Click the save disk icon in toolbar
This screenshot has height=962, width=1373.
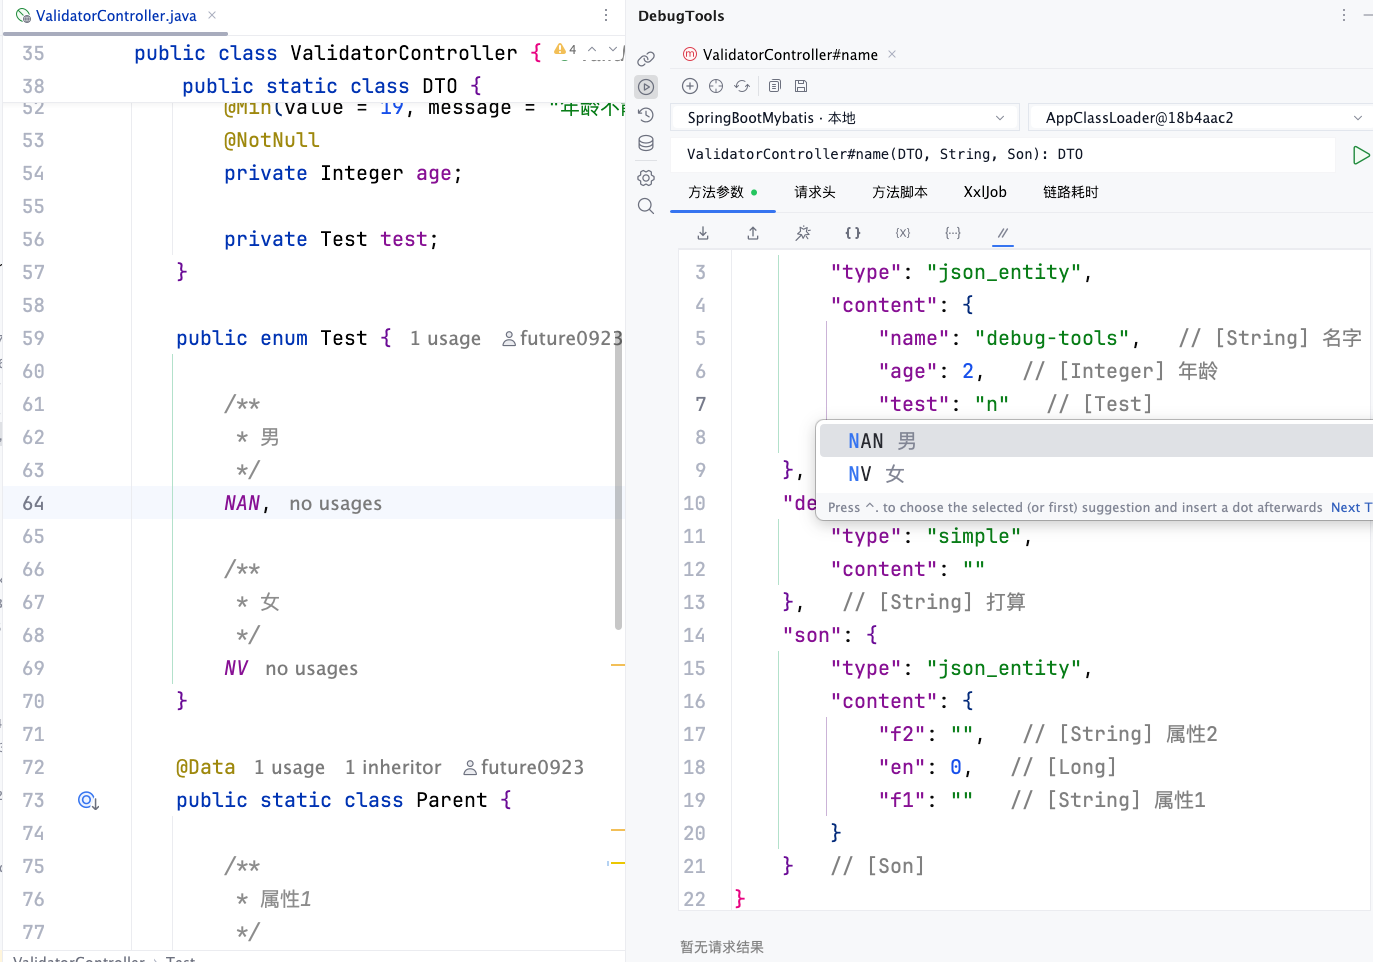coord(801,86)
